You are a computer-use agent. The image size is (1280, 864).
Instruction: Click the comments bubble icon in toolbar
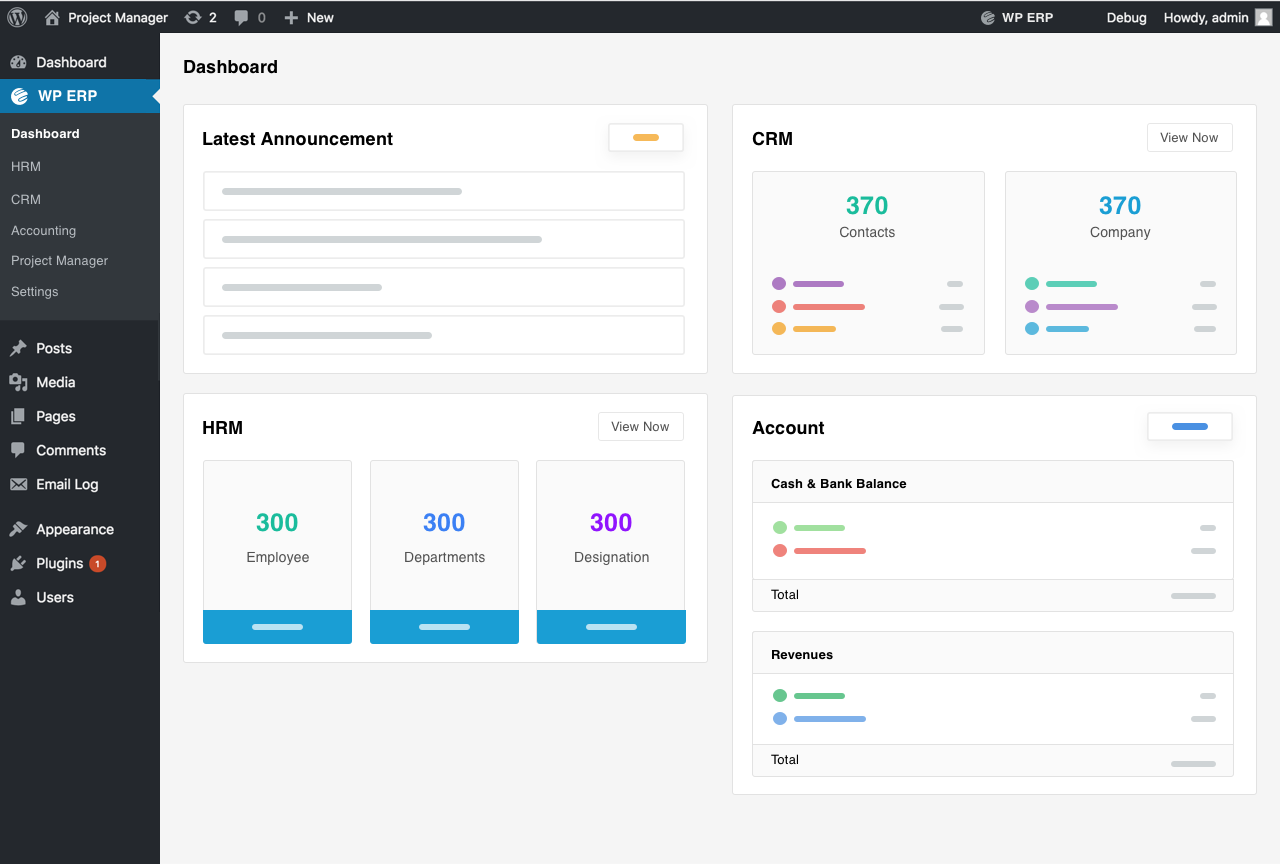click(241, 17)
